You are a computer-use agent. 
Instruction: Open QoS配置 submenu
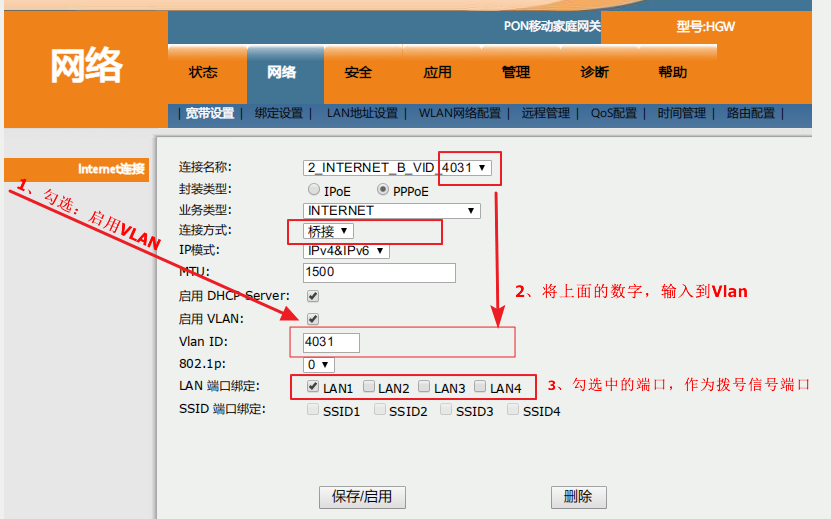(x=614, y=113)
